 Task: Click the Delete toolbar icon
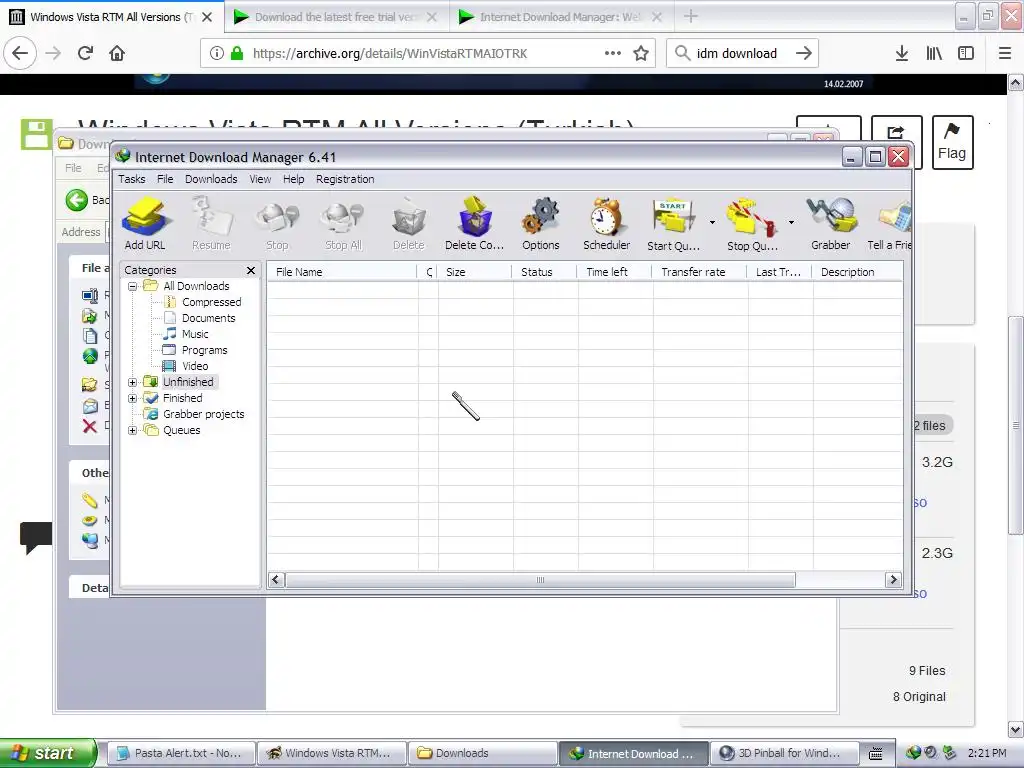(x=409, y=224)
